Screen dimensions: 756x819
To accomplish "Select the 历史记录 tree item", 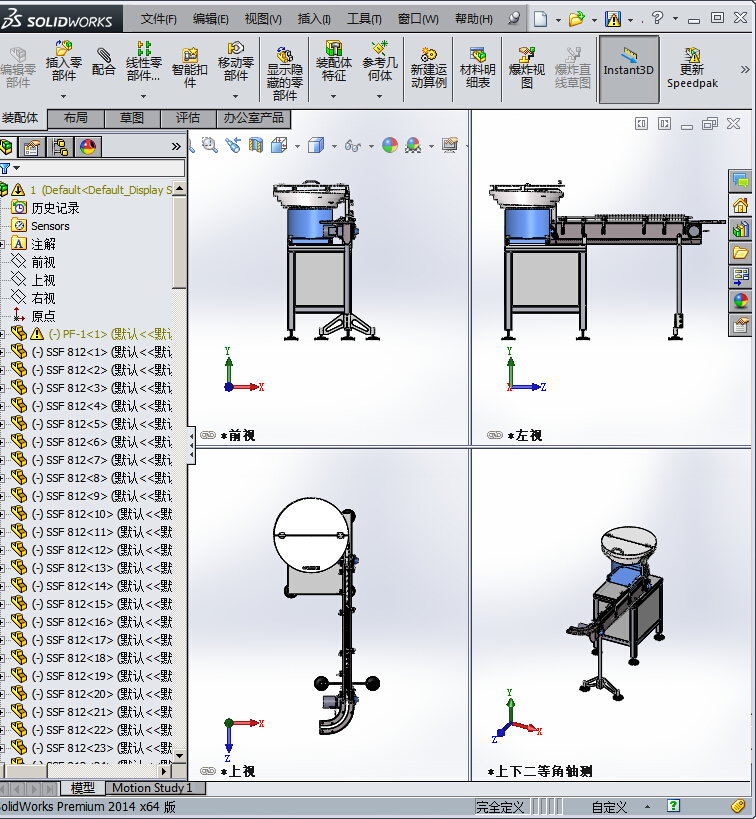I will 55,208.
